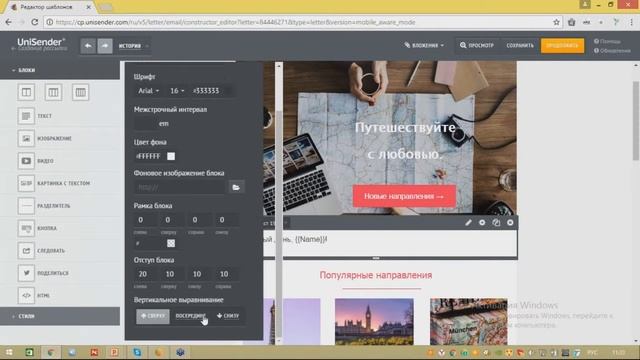Click the browser back arrow
Viewport: 640px width, 360px height.
(9, 22)
